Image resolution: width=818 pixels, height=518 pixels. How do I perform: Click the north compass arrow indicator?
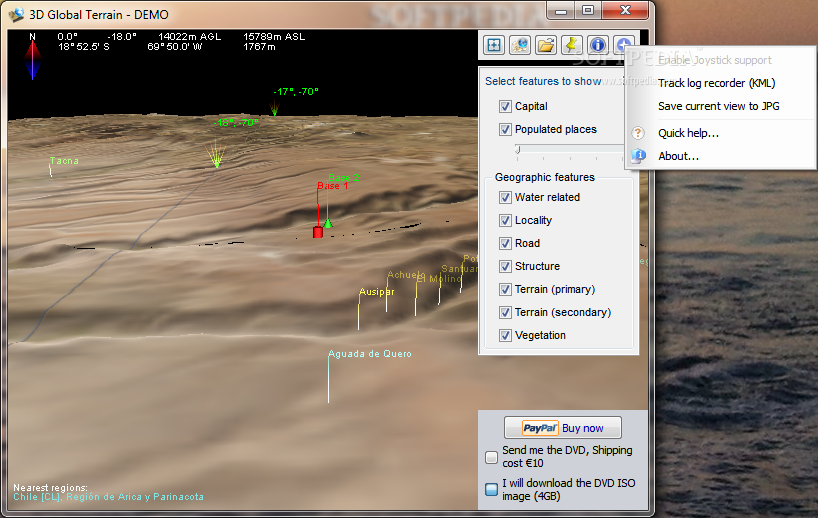point(32,59)
